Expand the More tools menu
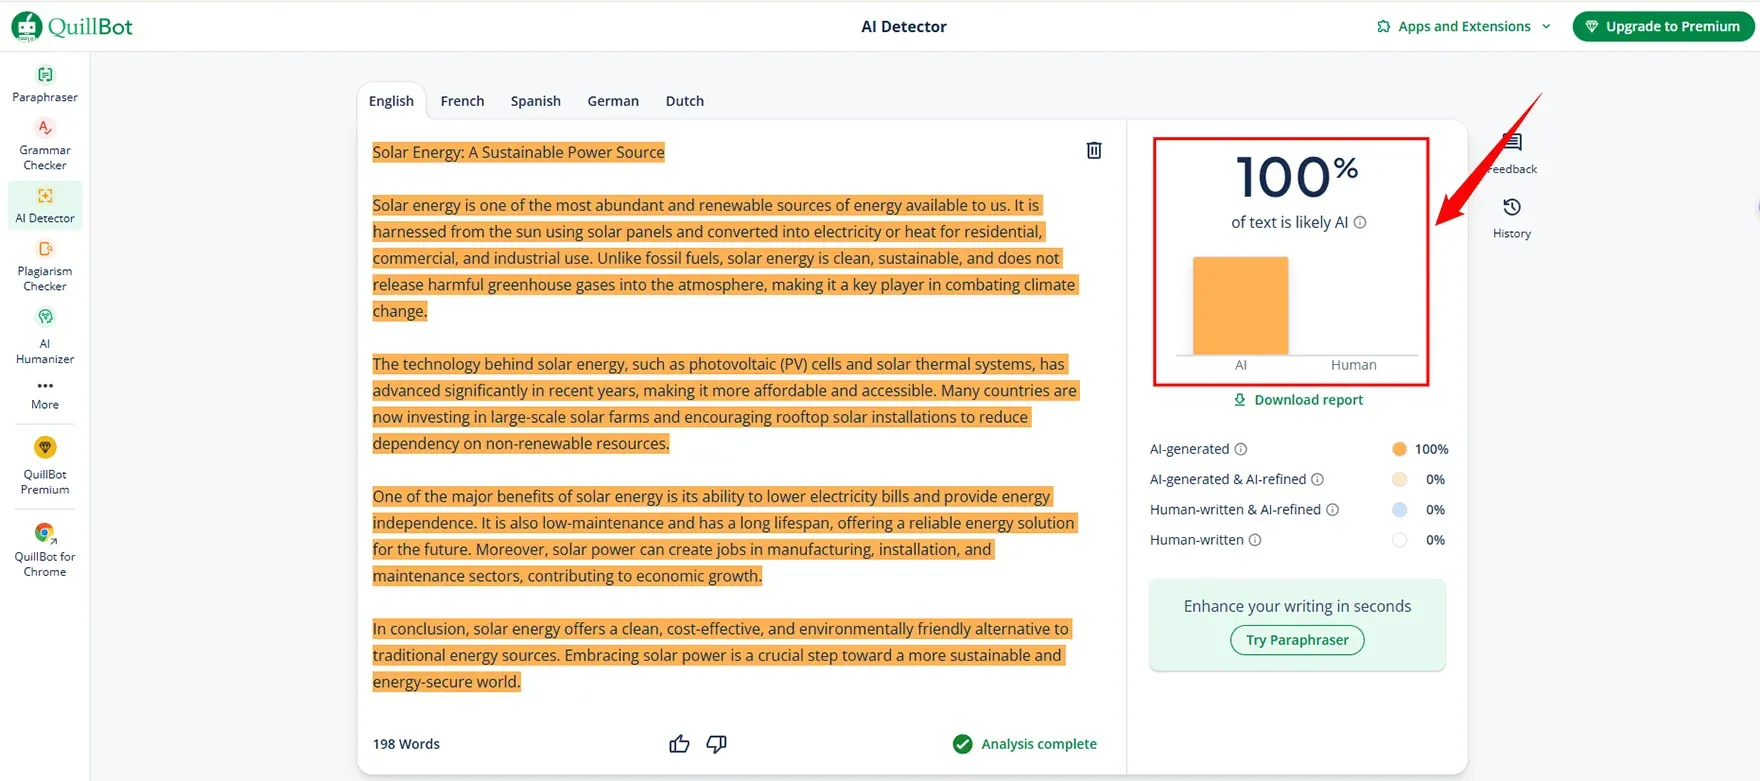 coord(45,394)
